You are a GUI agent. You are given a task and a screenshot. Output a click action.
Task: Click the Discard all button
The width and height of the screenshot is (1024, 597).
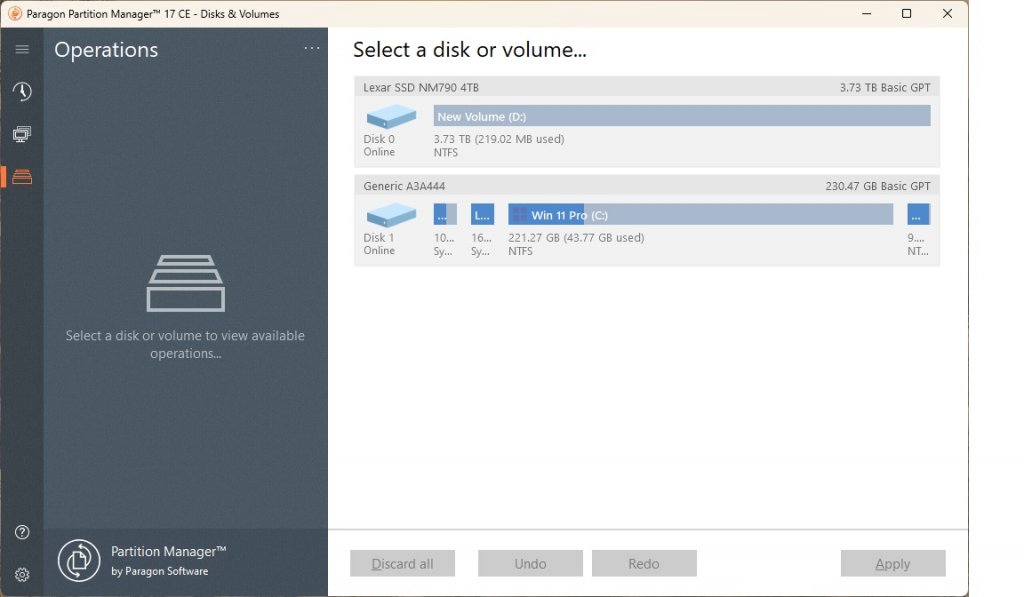click(402, 564)
